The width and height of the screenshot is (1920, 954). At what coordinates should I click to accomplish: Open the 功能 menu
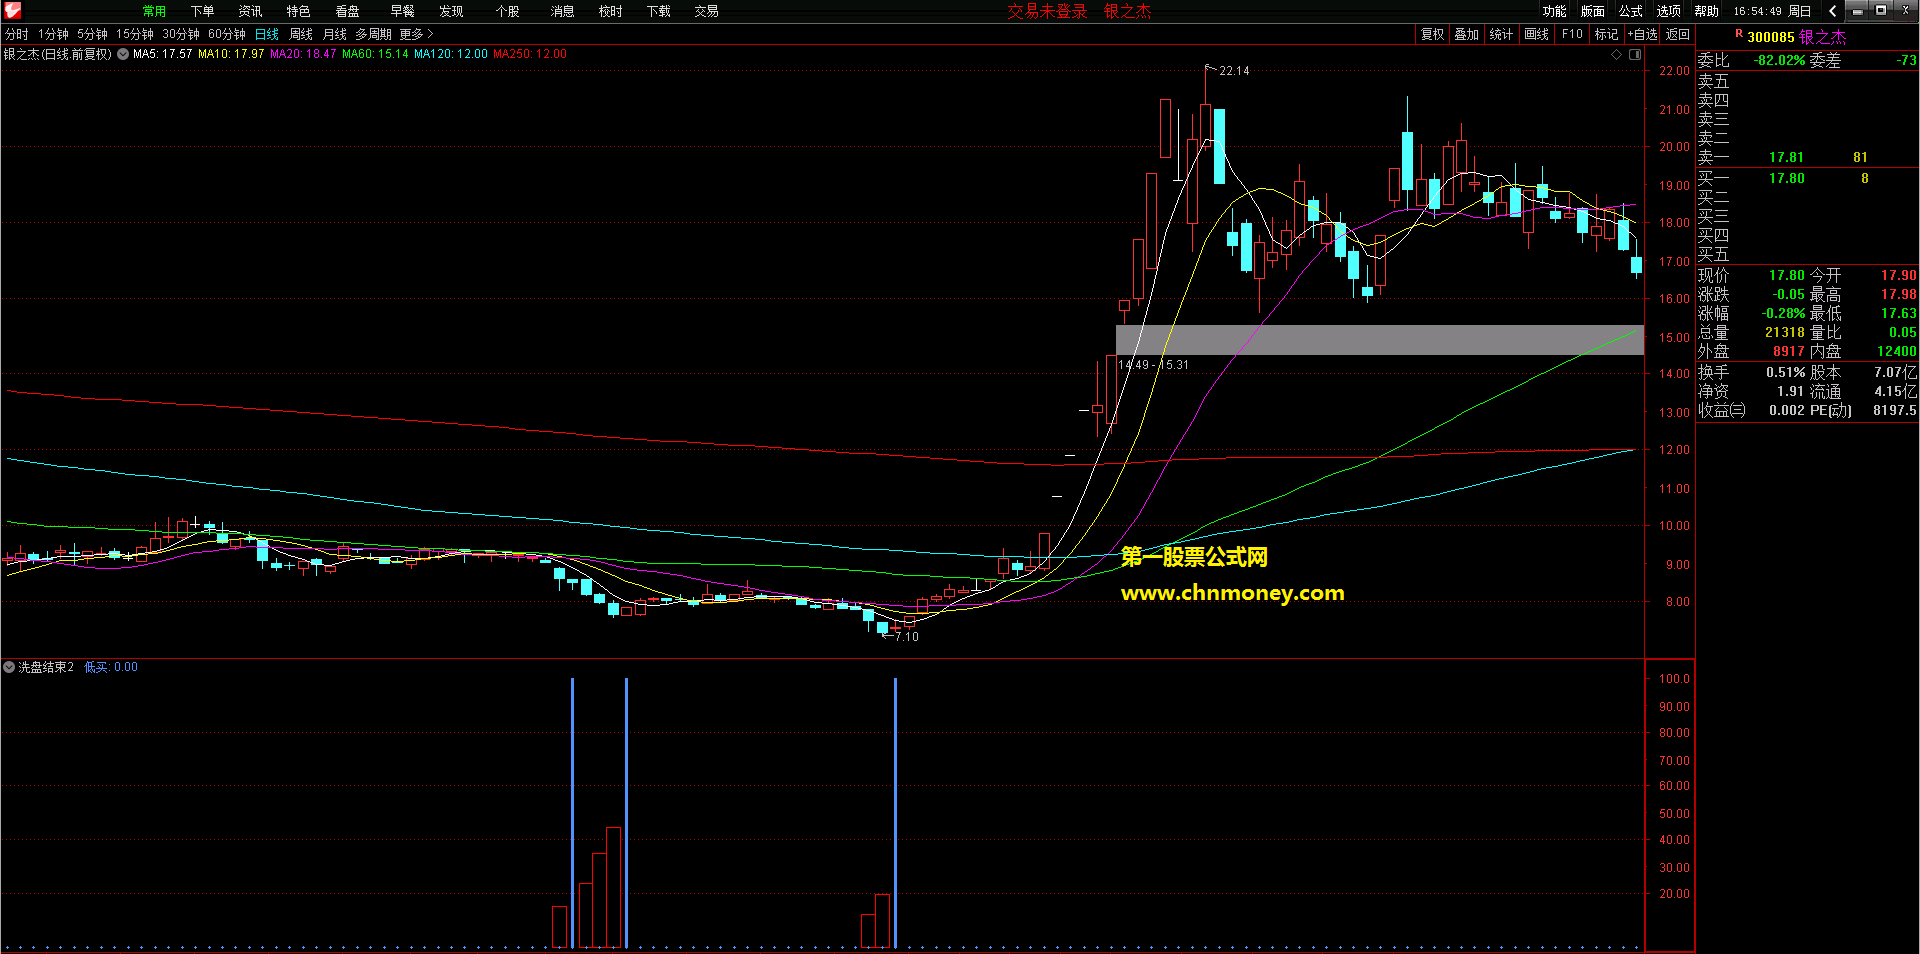[x=1554, y=11]
